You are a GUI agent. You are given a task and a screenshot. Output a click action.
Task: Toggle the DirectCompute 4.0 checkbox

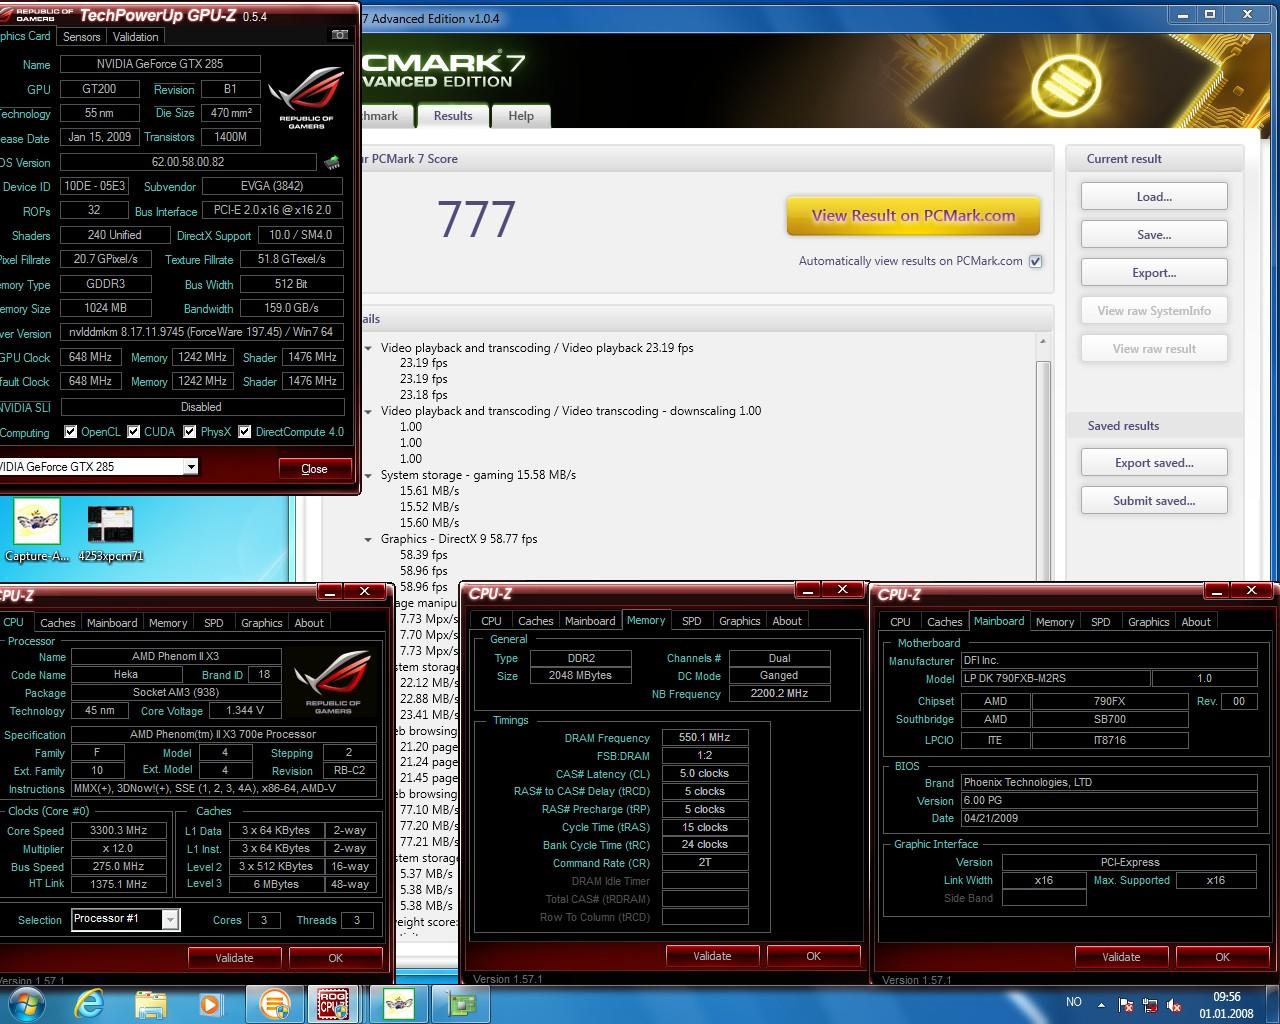pos(244,432)
